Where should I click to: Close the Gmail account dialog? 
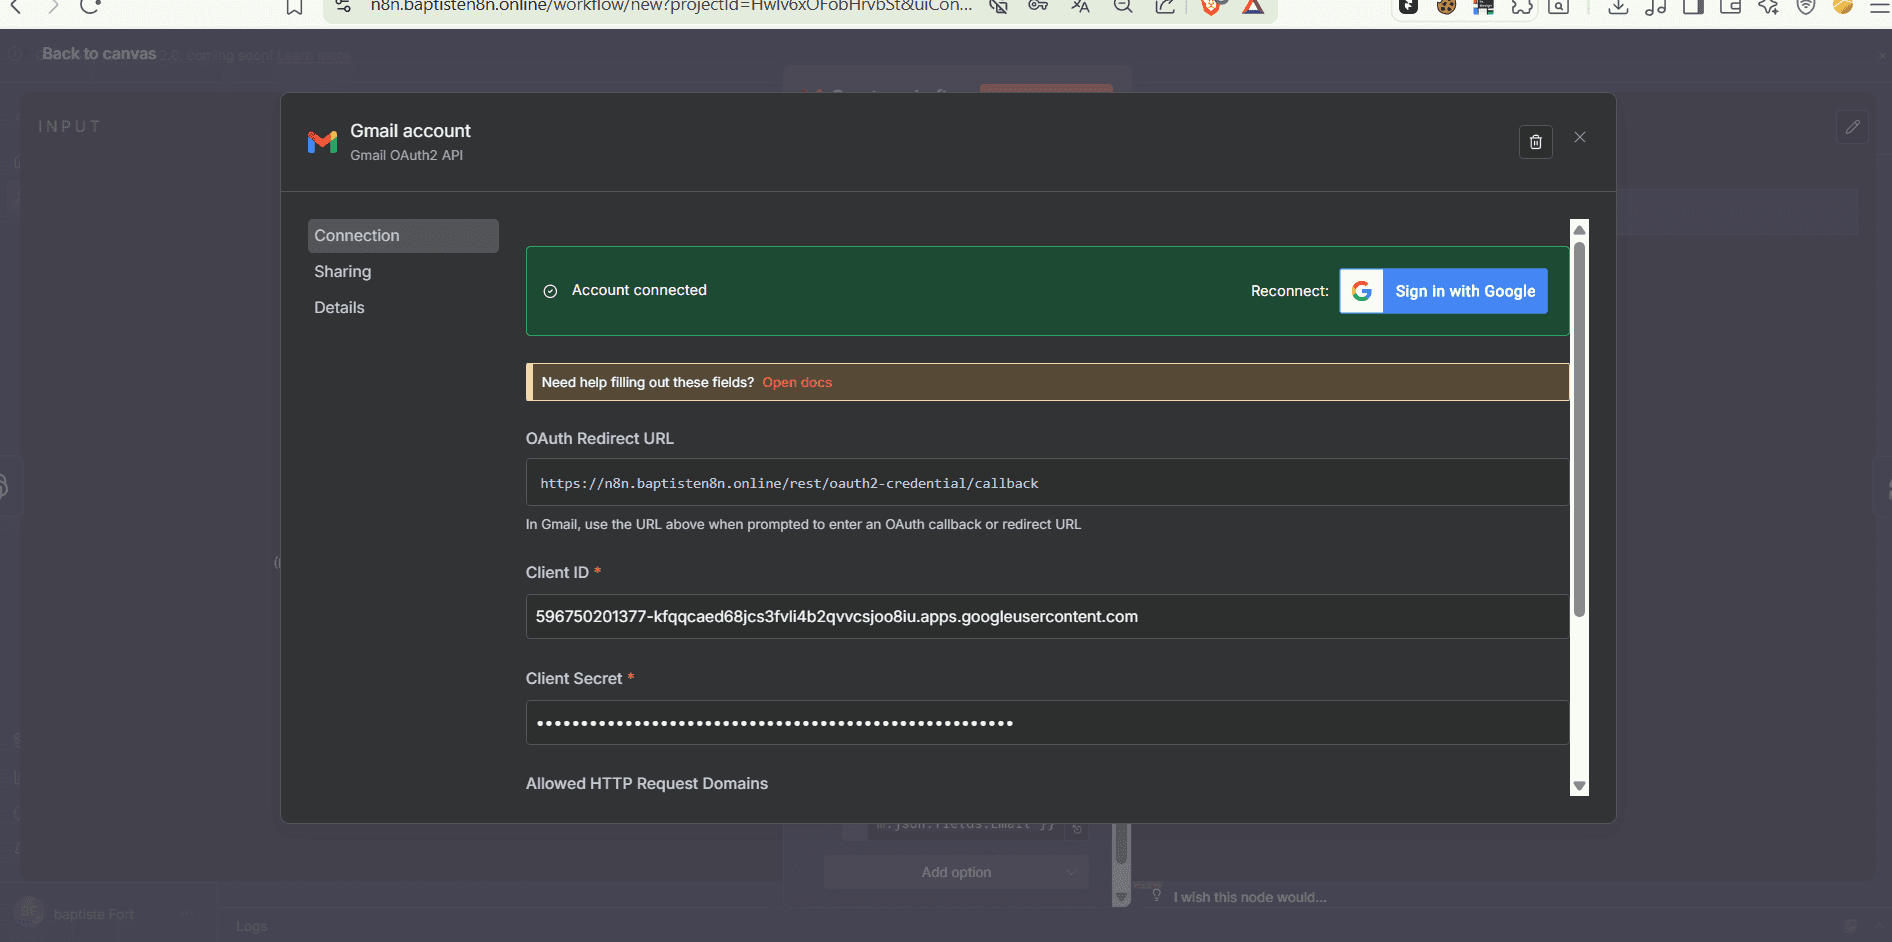pos(1580,137)
